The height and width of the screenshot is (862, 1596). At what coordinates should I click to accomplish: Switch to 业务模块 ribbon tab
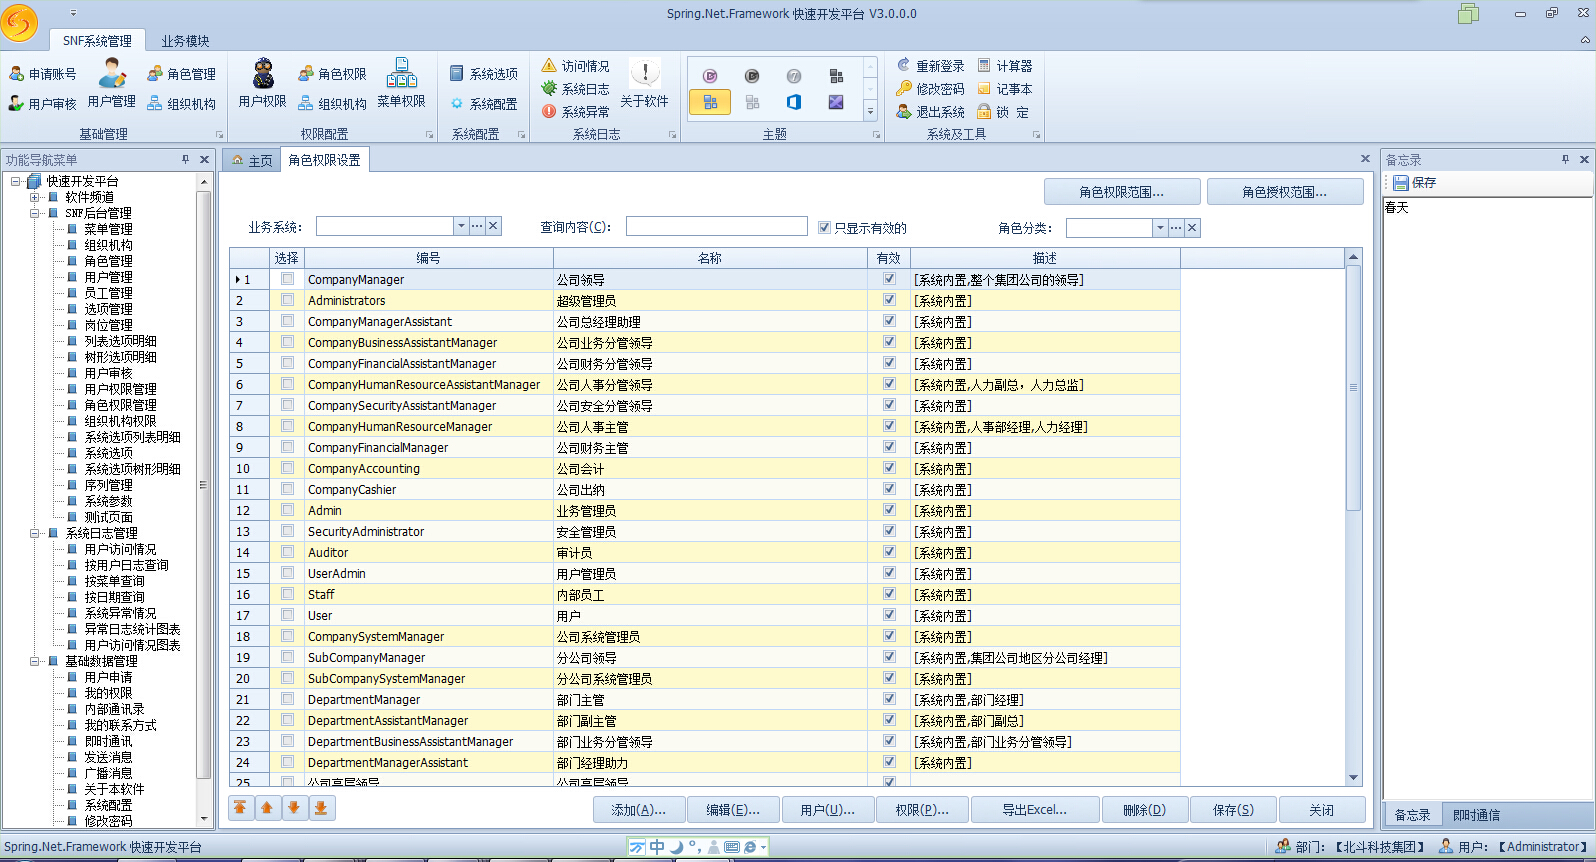(185, 41)
